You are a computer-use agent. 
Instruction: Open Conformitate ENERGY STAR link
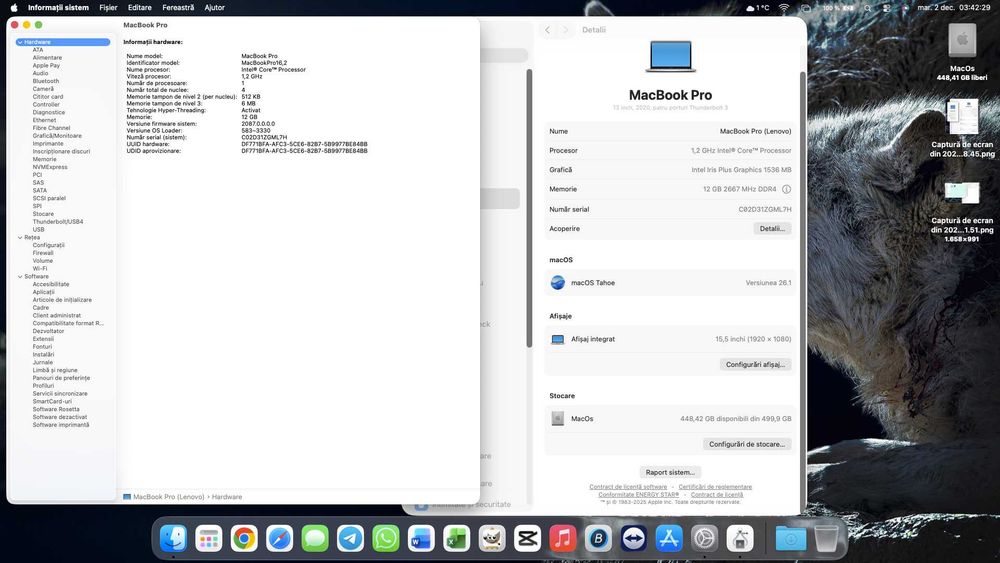click(638, 495)
